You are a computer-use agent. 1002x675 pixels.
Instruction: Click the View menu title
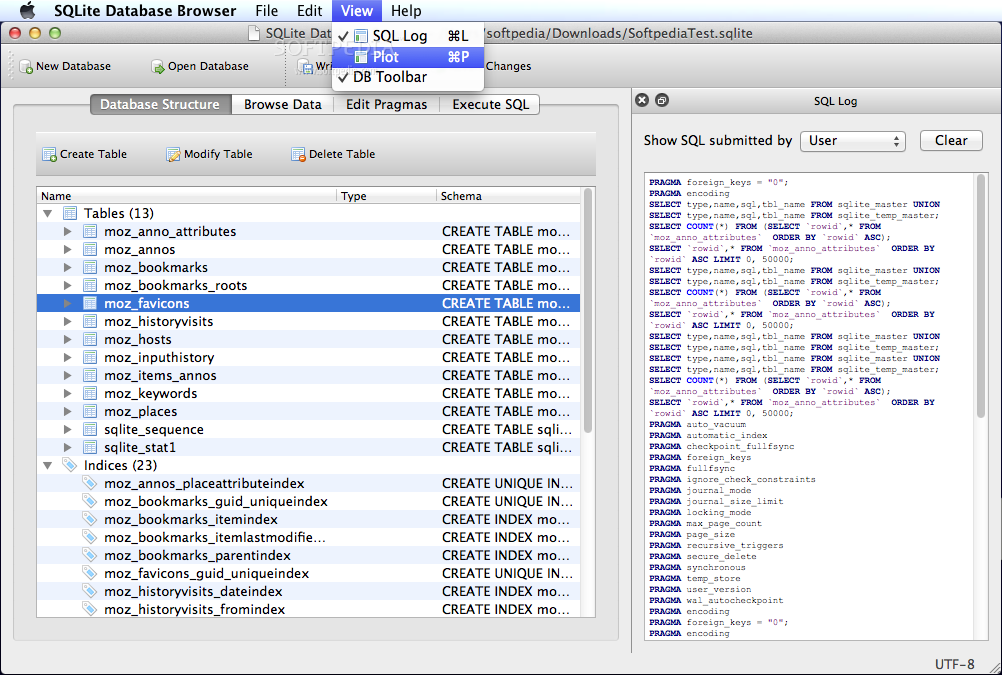click(357, 11)
